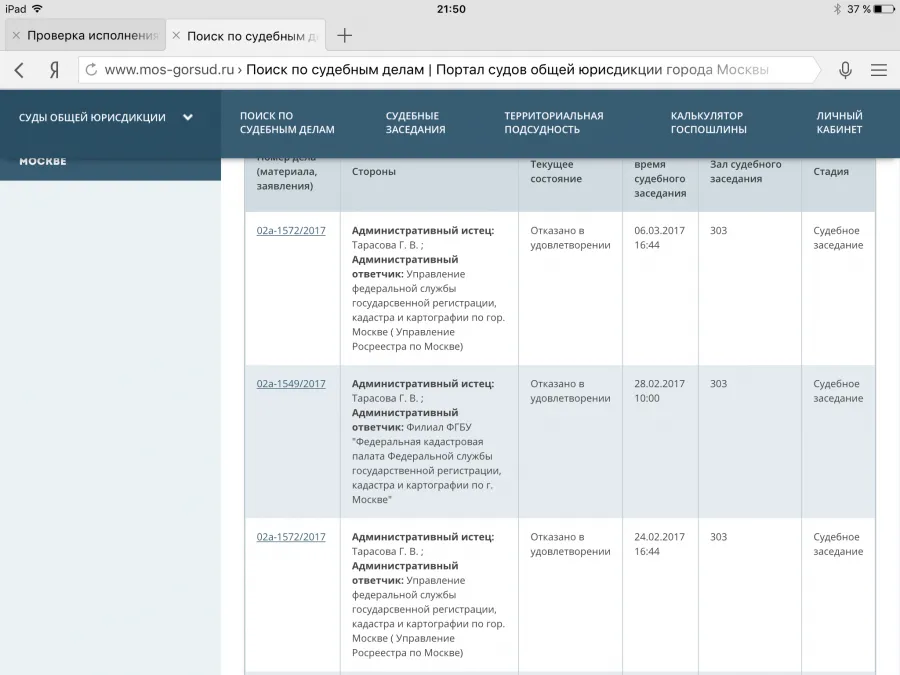The image size is (900, 675).
Task: Tap the Wi-Fi status icon
Action: coord(37,9)
